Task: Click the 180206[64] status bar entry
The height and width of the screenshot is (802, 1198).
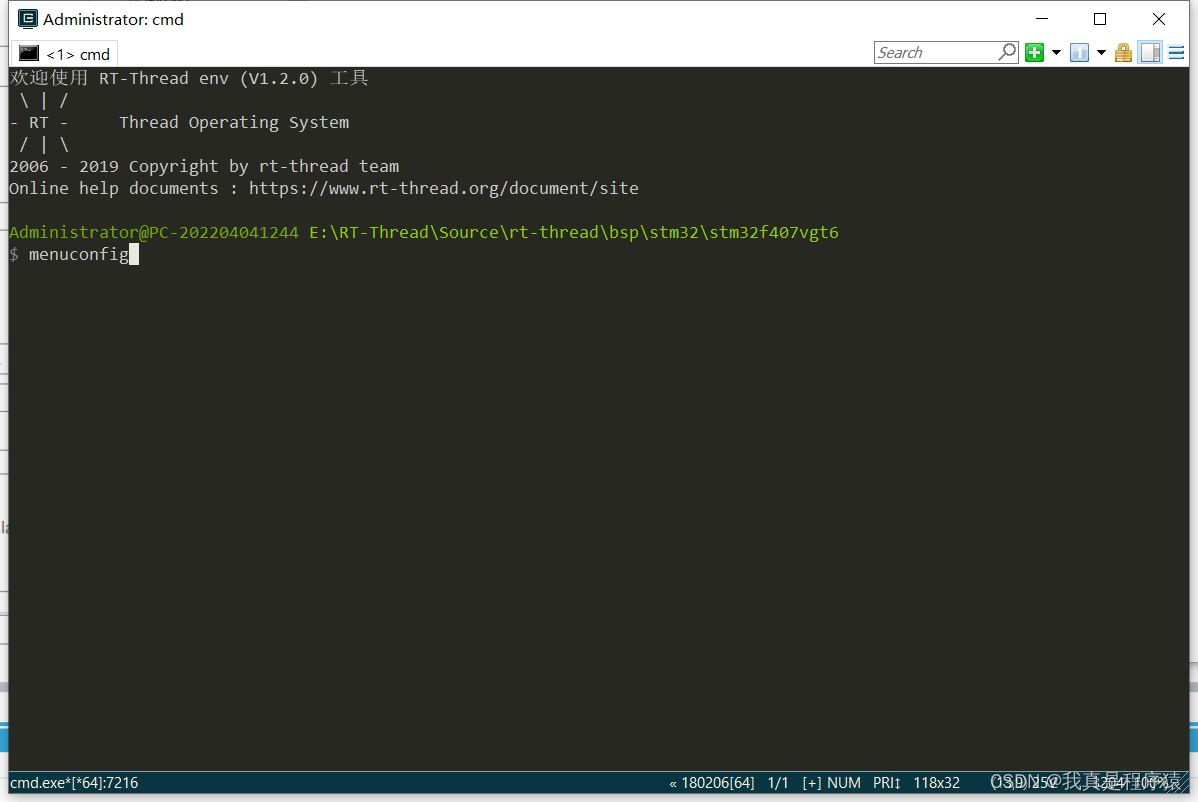Action: (717, 783)
